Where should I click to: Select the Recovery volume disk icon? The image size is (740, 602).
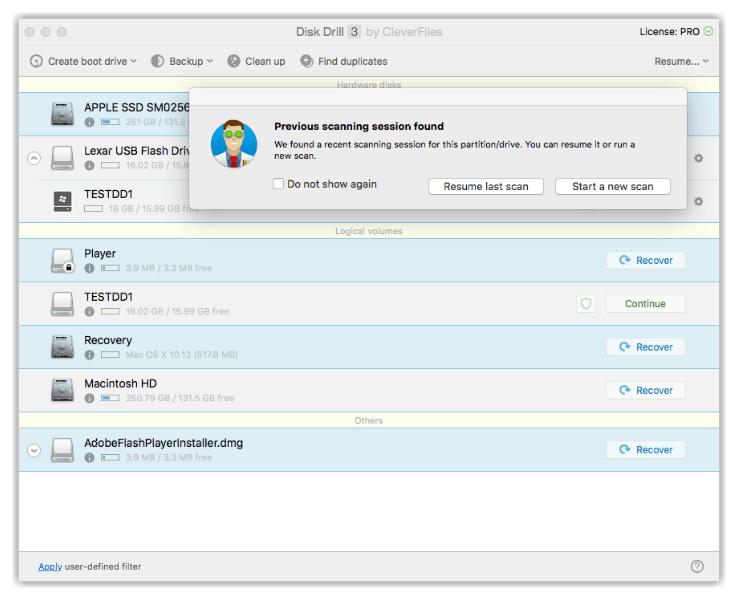point(62,347)
